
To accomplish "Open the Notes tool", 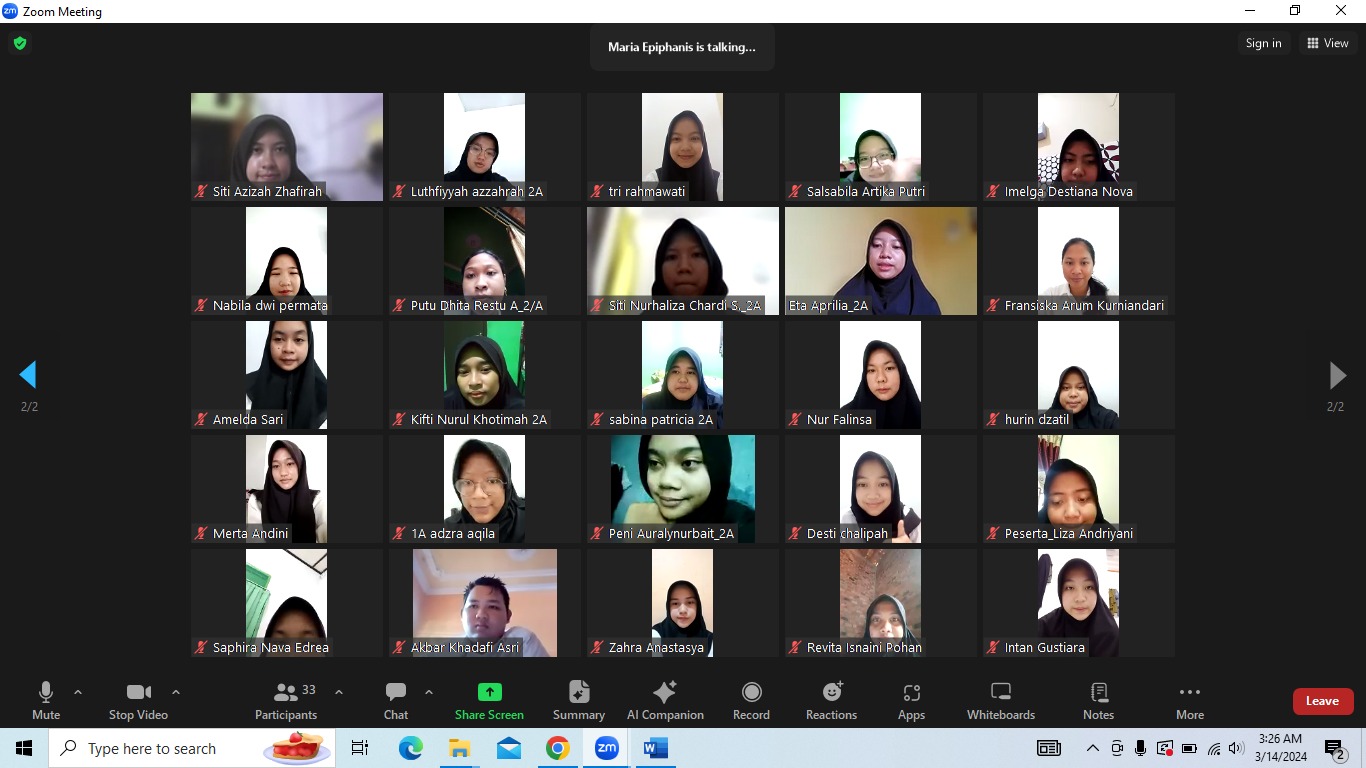I will coord(1098,700).
